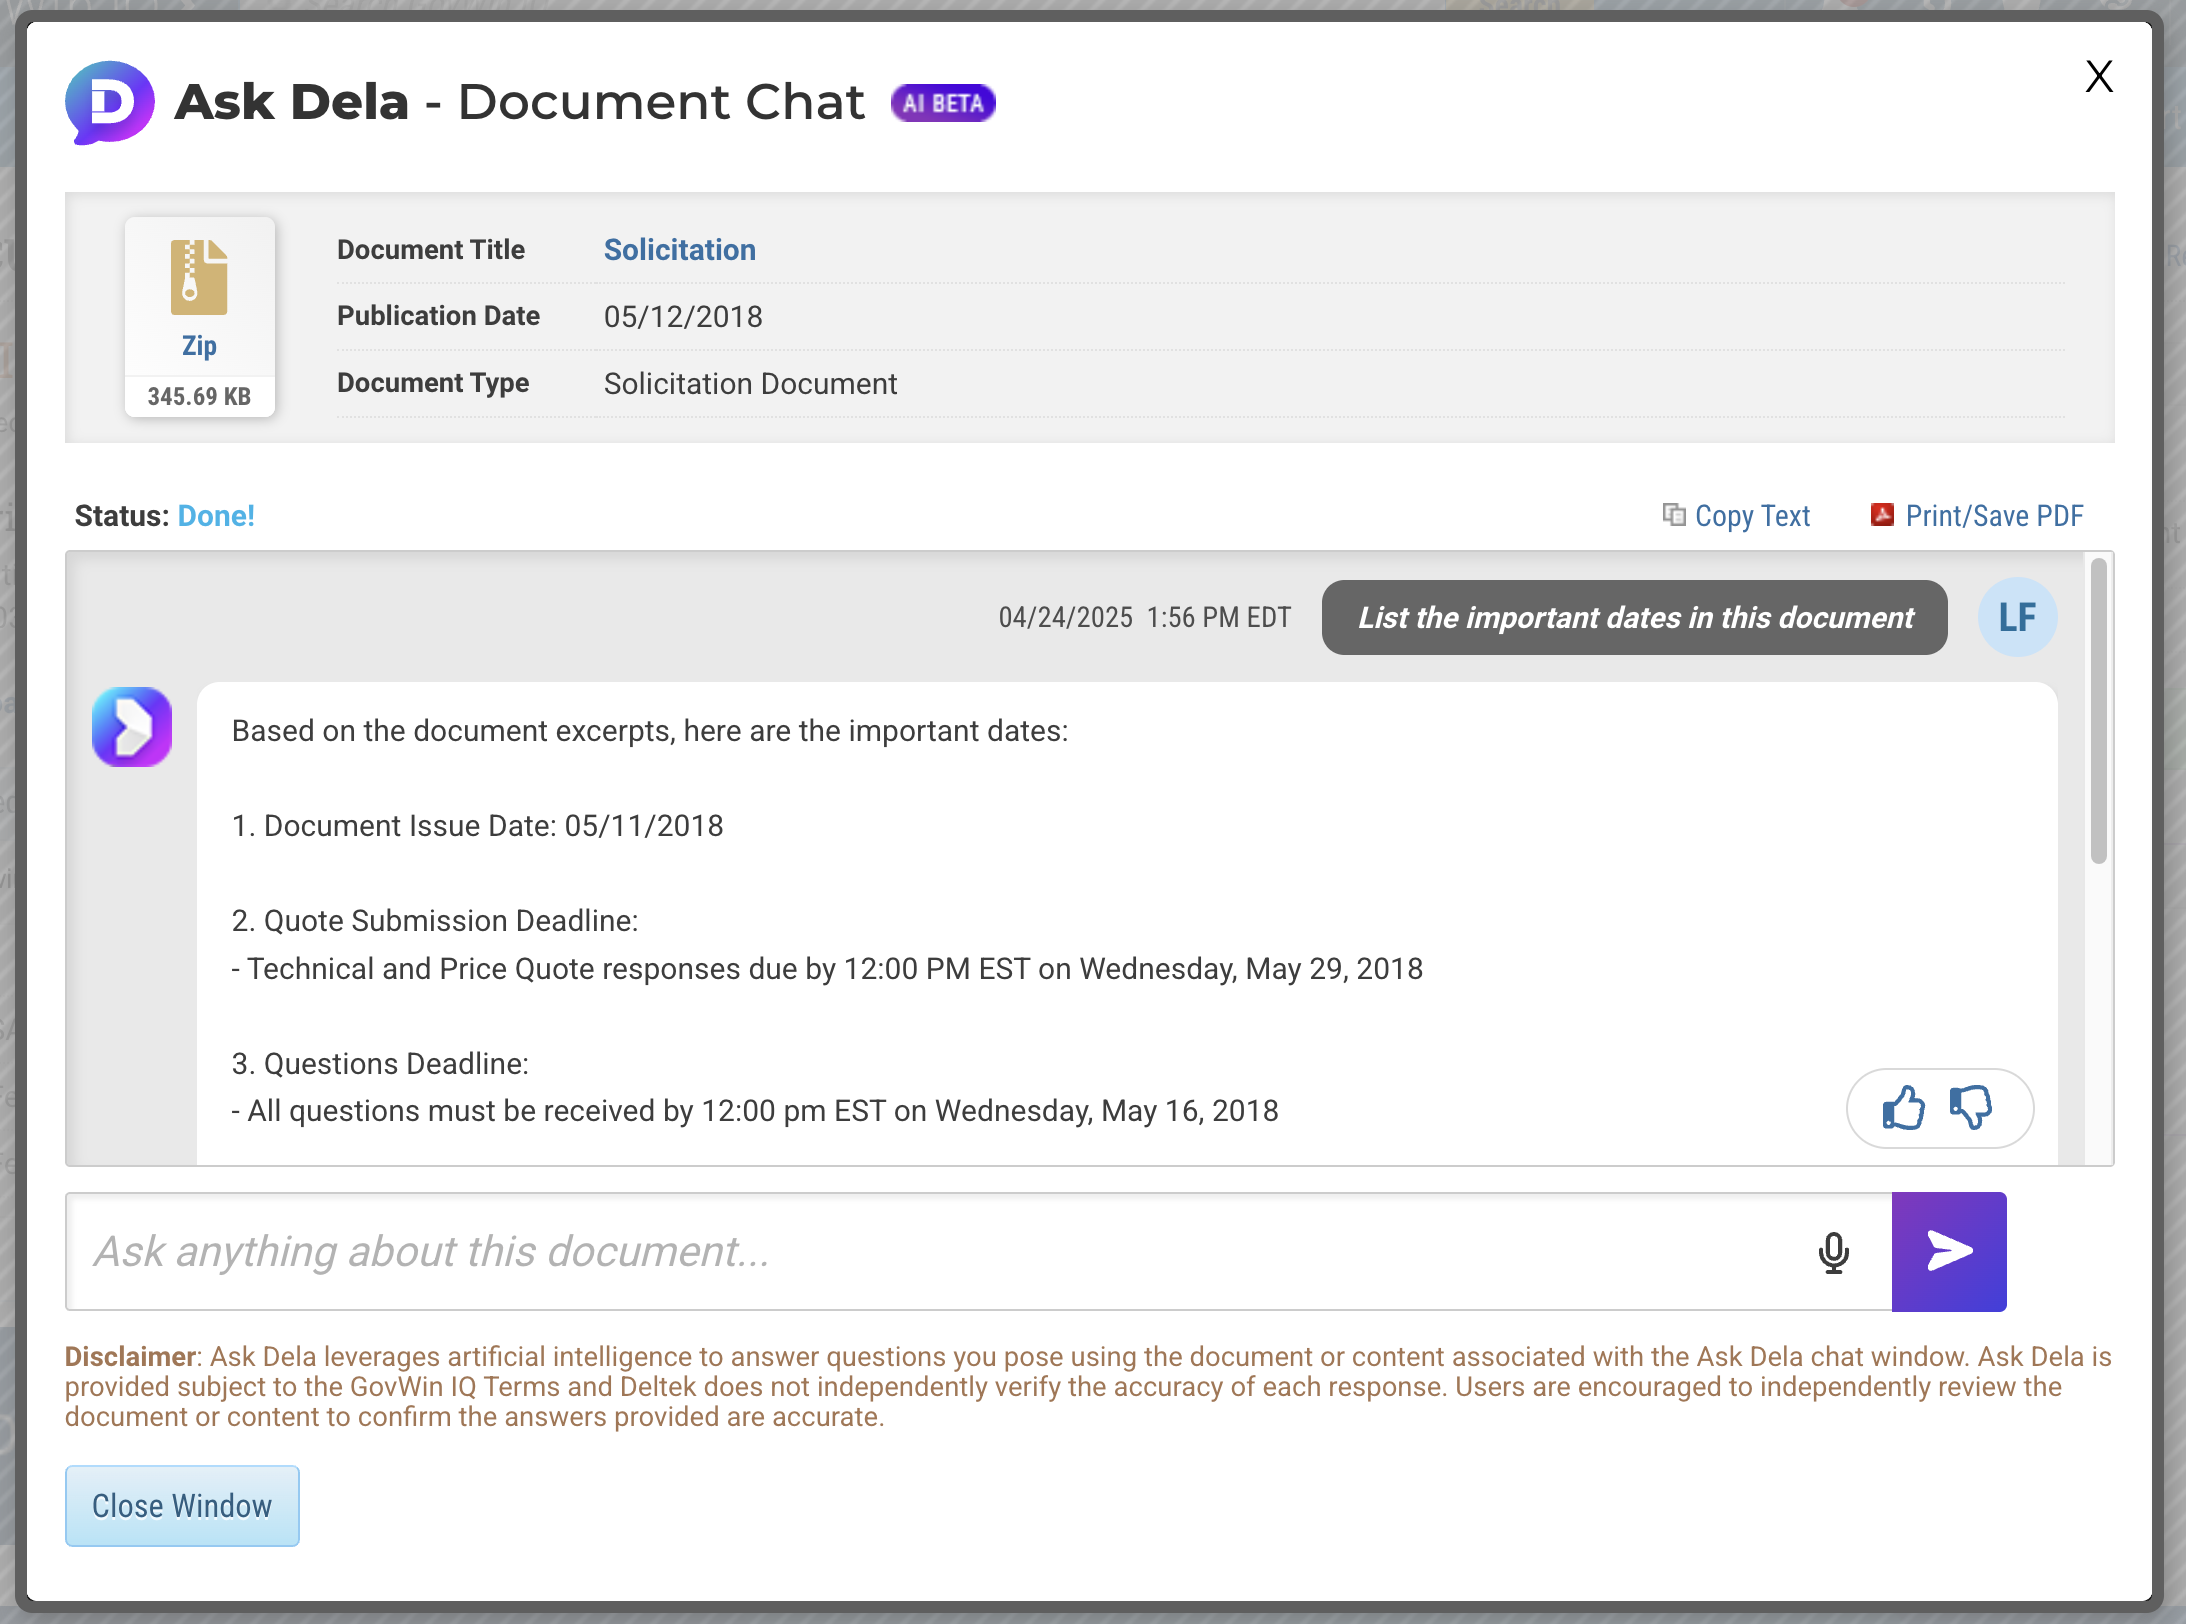Give the response a thumbs up

[1902, 1108]
